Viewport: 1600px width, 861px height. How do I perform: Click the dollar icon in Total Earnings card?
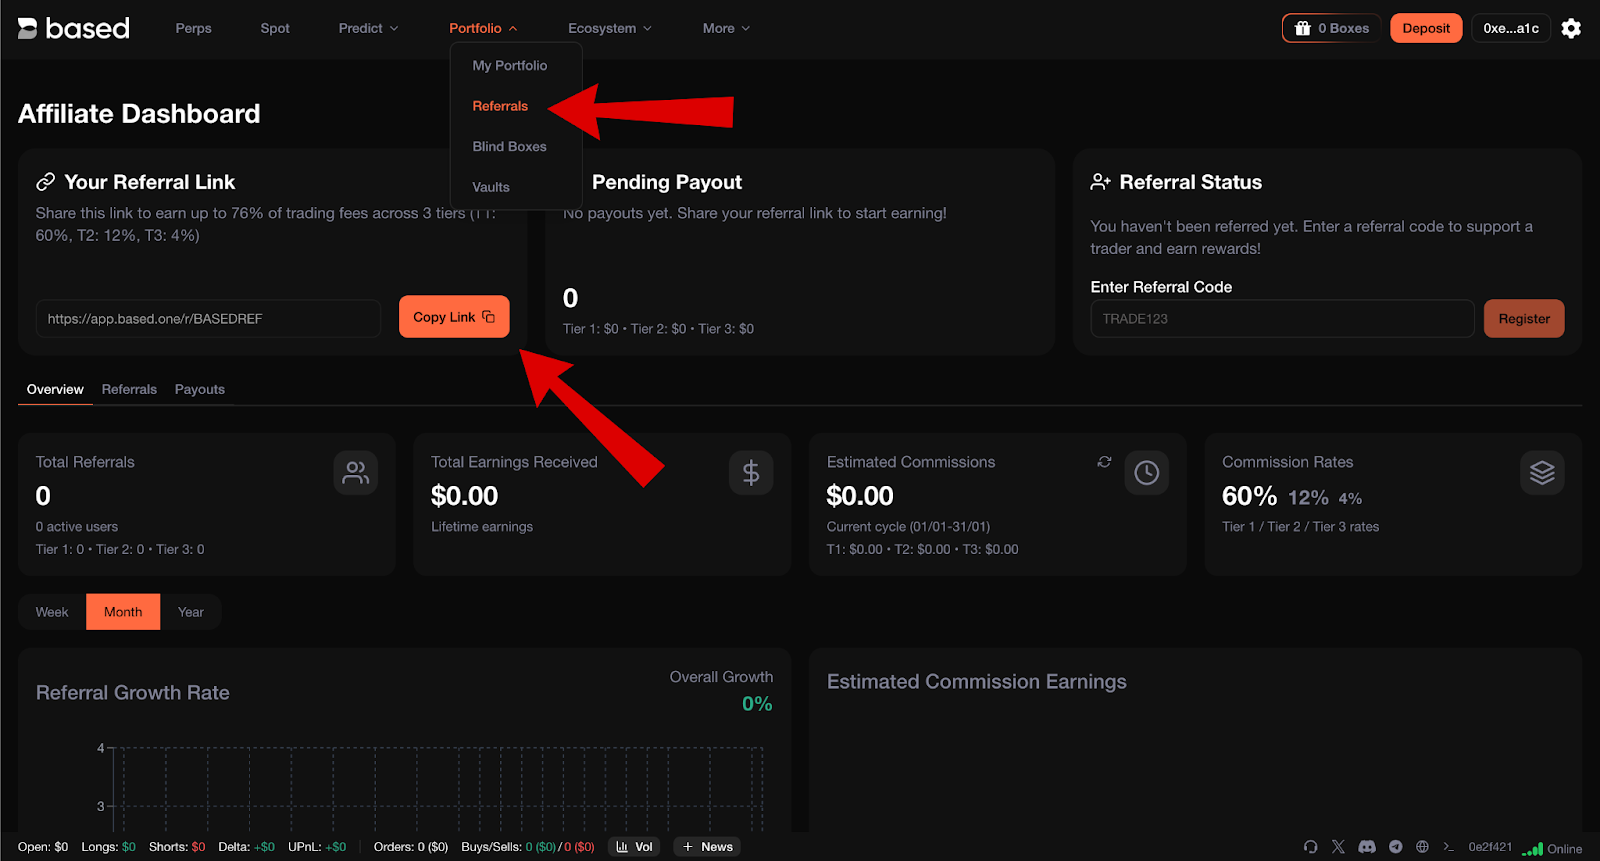(751, 473)
